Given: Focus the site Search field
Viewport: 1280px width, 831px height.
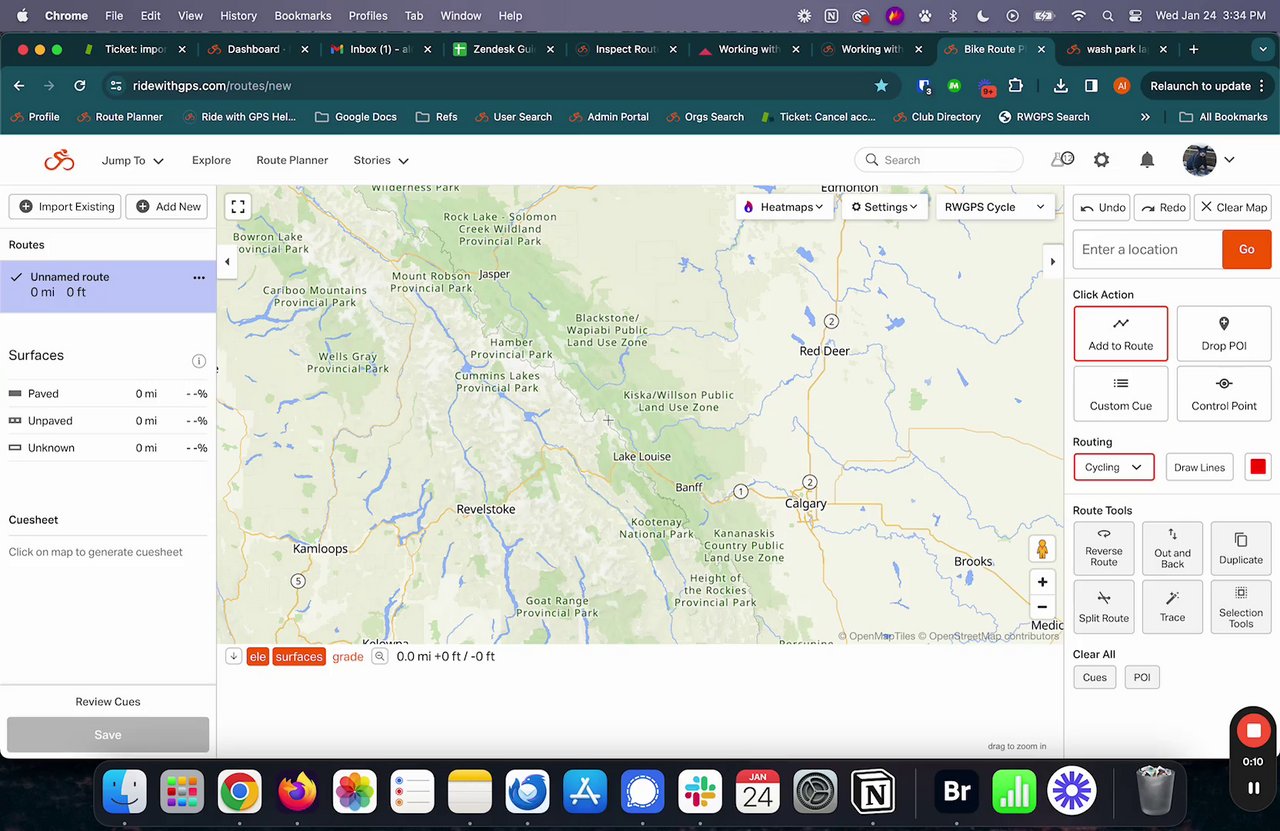Looking at the screenshot, I should click(939, 160).
